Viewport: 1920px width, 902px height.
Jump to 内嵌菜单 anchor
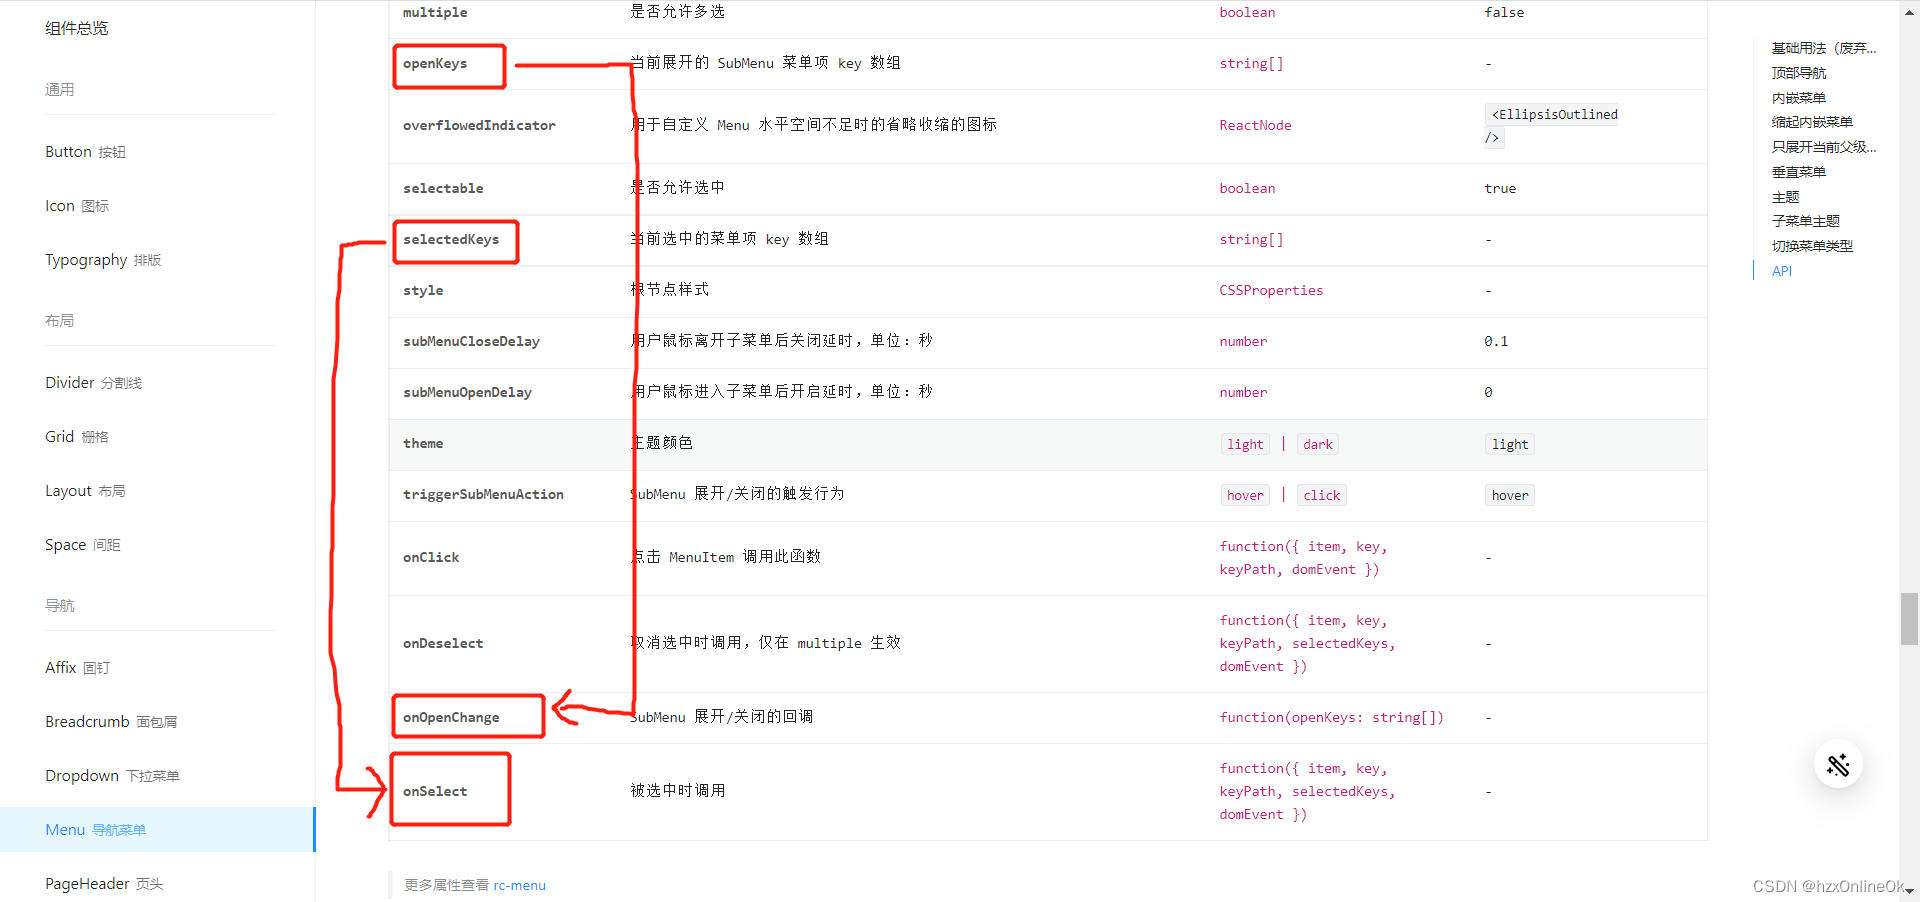pyautogui.click(x=1799, y=98)
